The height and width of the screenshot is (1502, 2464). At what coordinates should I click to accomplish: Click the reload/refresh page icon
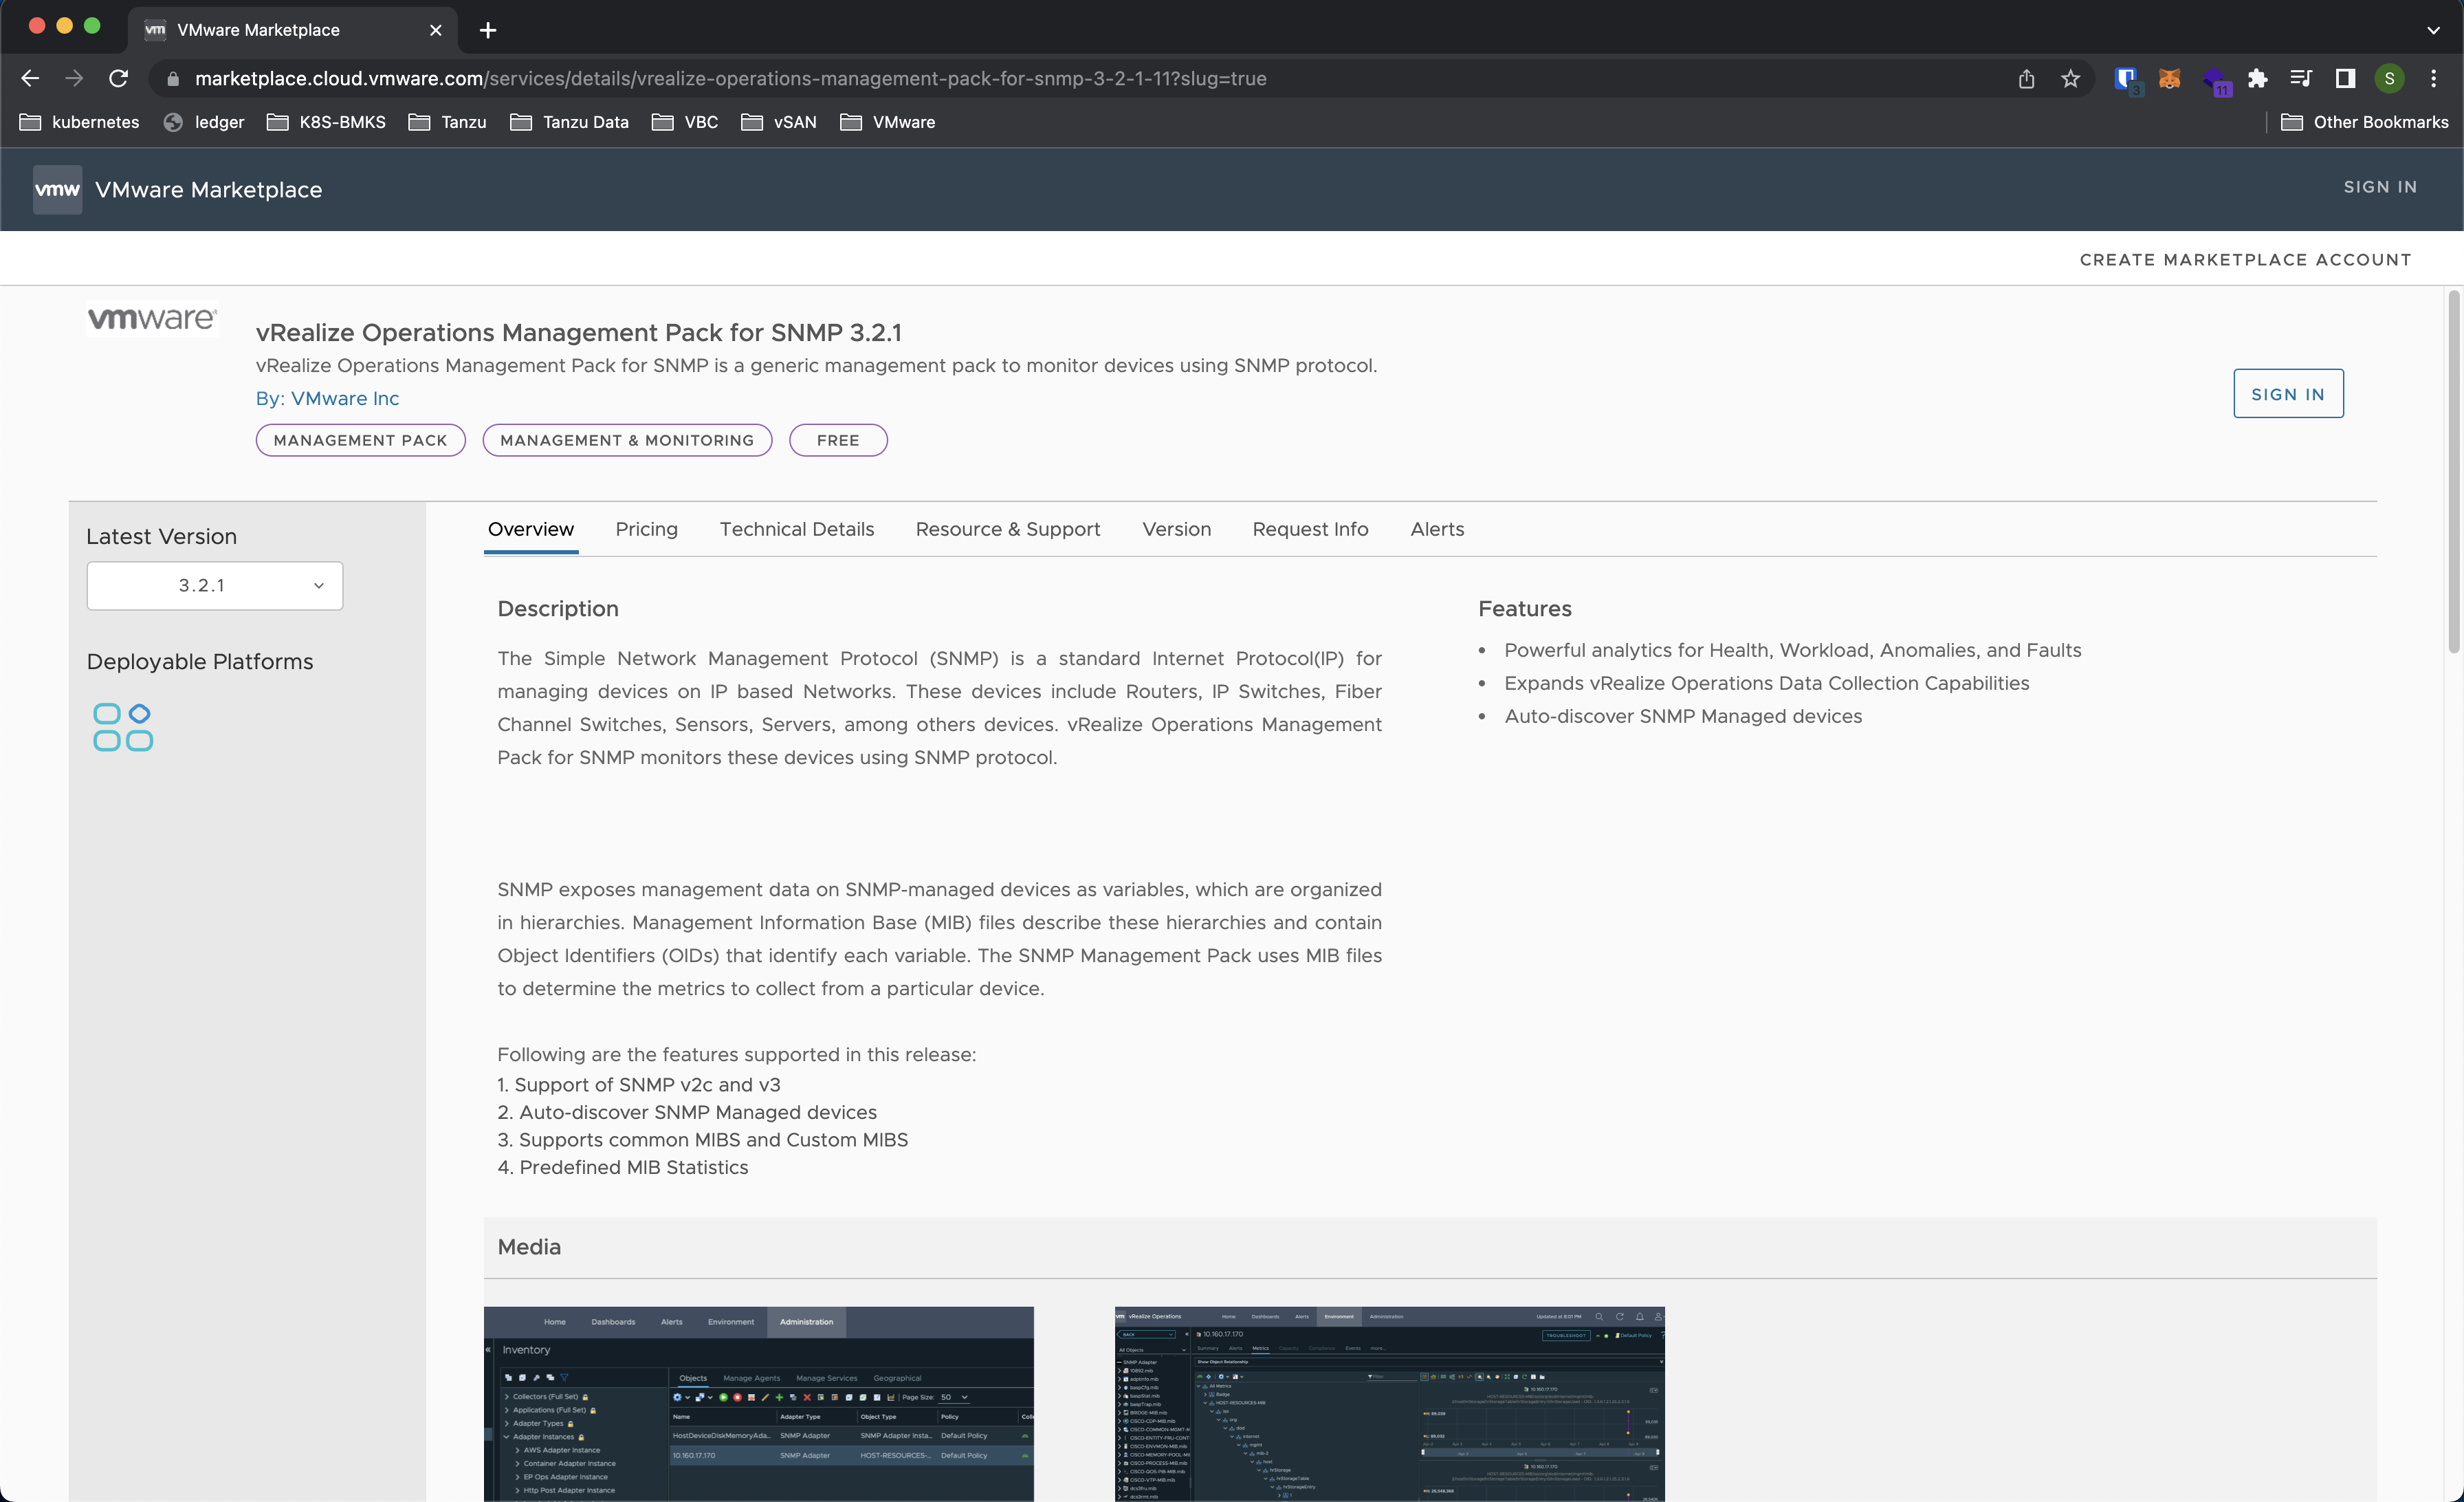coord(118,78)
